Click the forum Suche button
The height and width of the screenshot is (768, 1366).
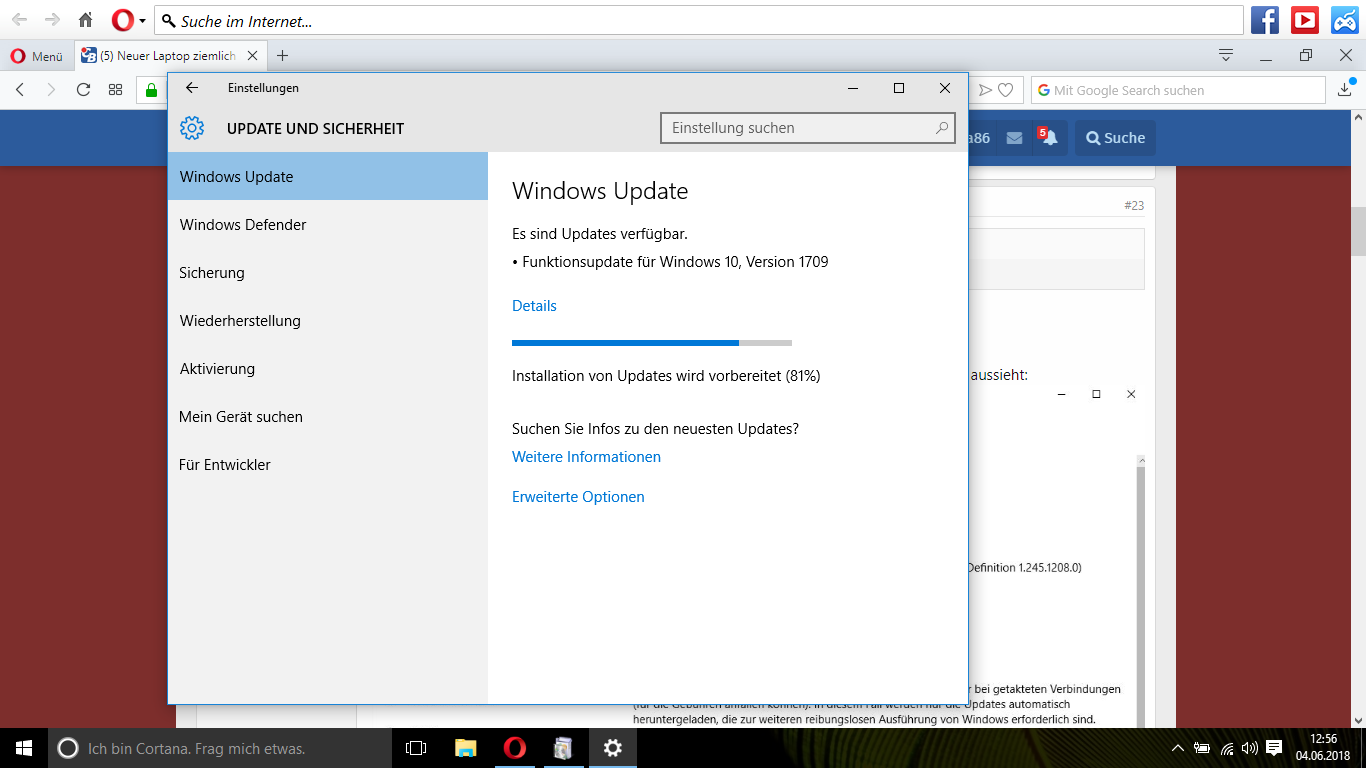point(1115,138)
